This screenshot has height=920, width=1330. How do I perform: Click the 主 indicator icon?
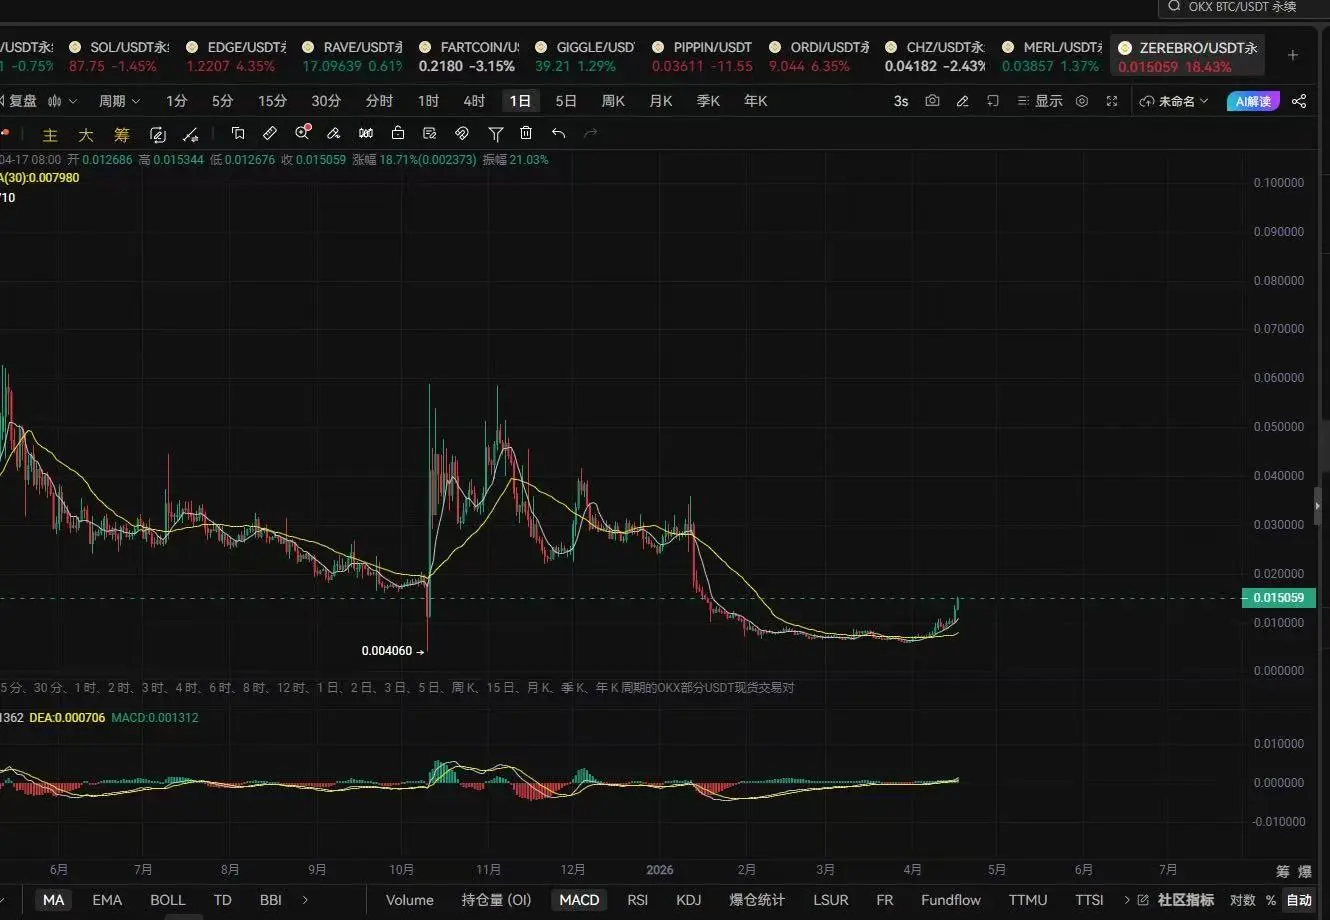click(50, 135)
